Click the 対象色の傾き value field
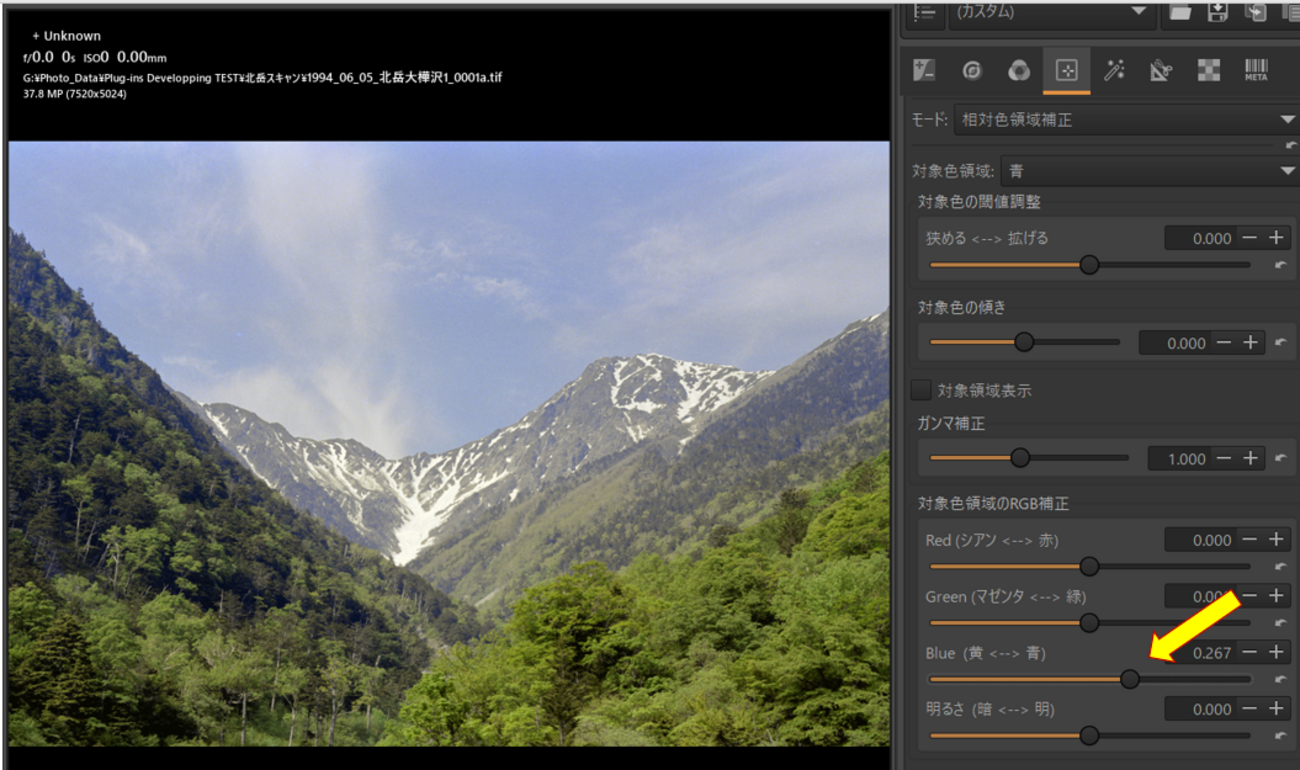This screenshot has height=770, width=1300. pos(1175,343)
